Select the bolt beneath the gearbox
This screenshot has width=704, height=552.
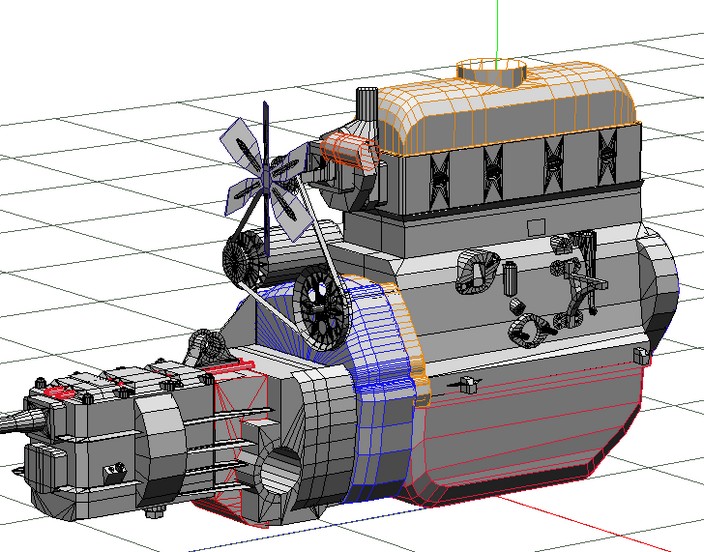click(x=155, y=514)
